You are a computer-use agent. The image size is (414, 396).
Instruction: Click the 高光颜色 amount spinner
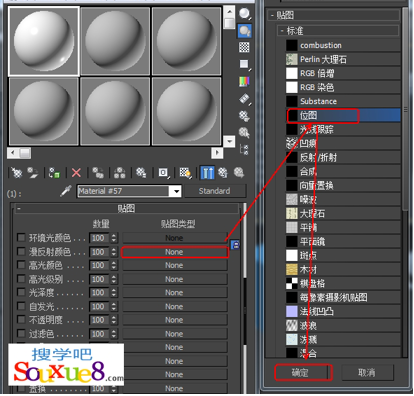click(x=114, y=265)
